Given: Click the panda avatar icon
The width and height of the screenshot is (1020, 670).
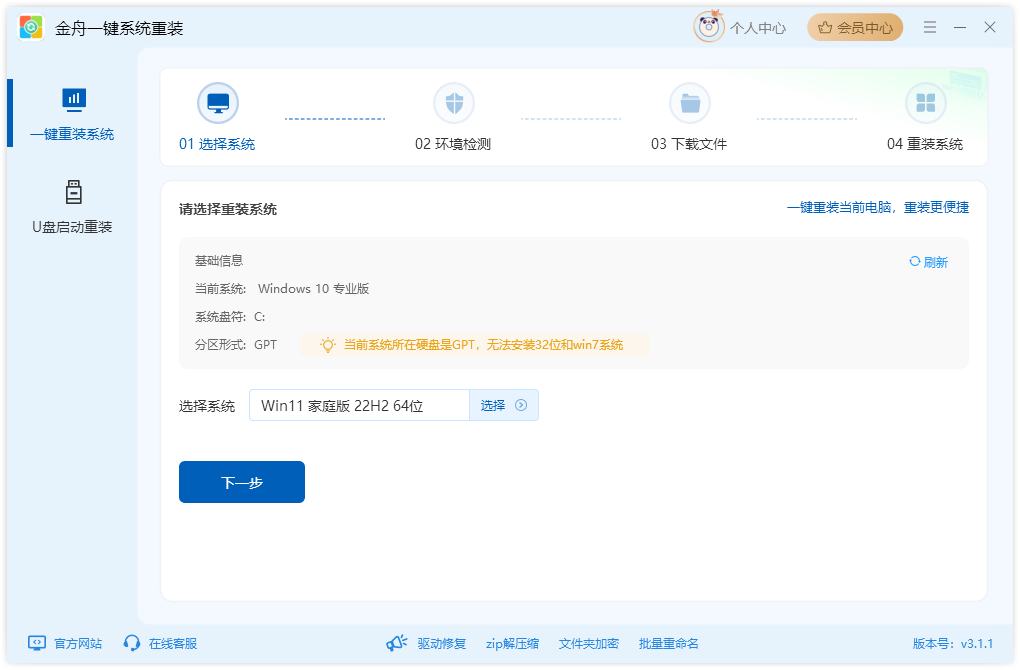Looking at the screenshot, I should coord(708,27).
